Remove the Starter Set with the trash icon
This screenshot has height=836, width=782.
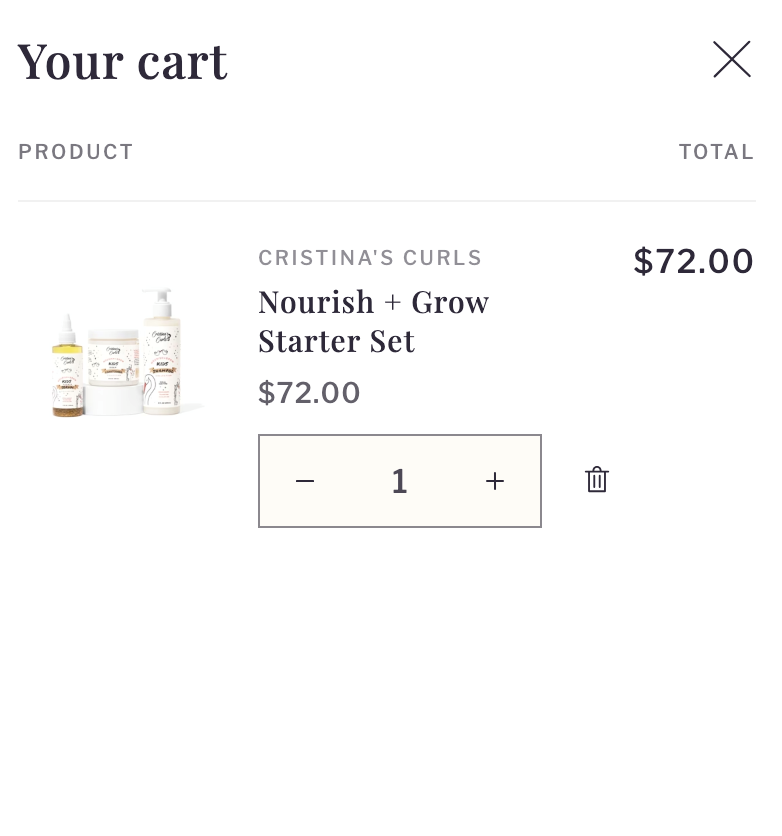[597, 480]
